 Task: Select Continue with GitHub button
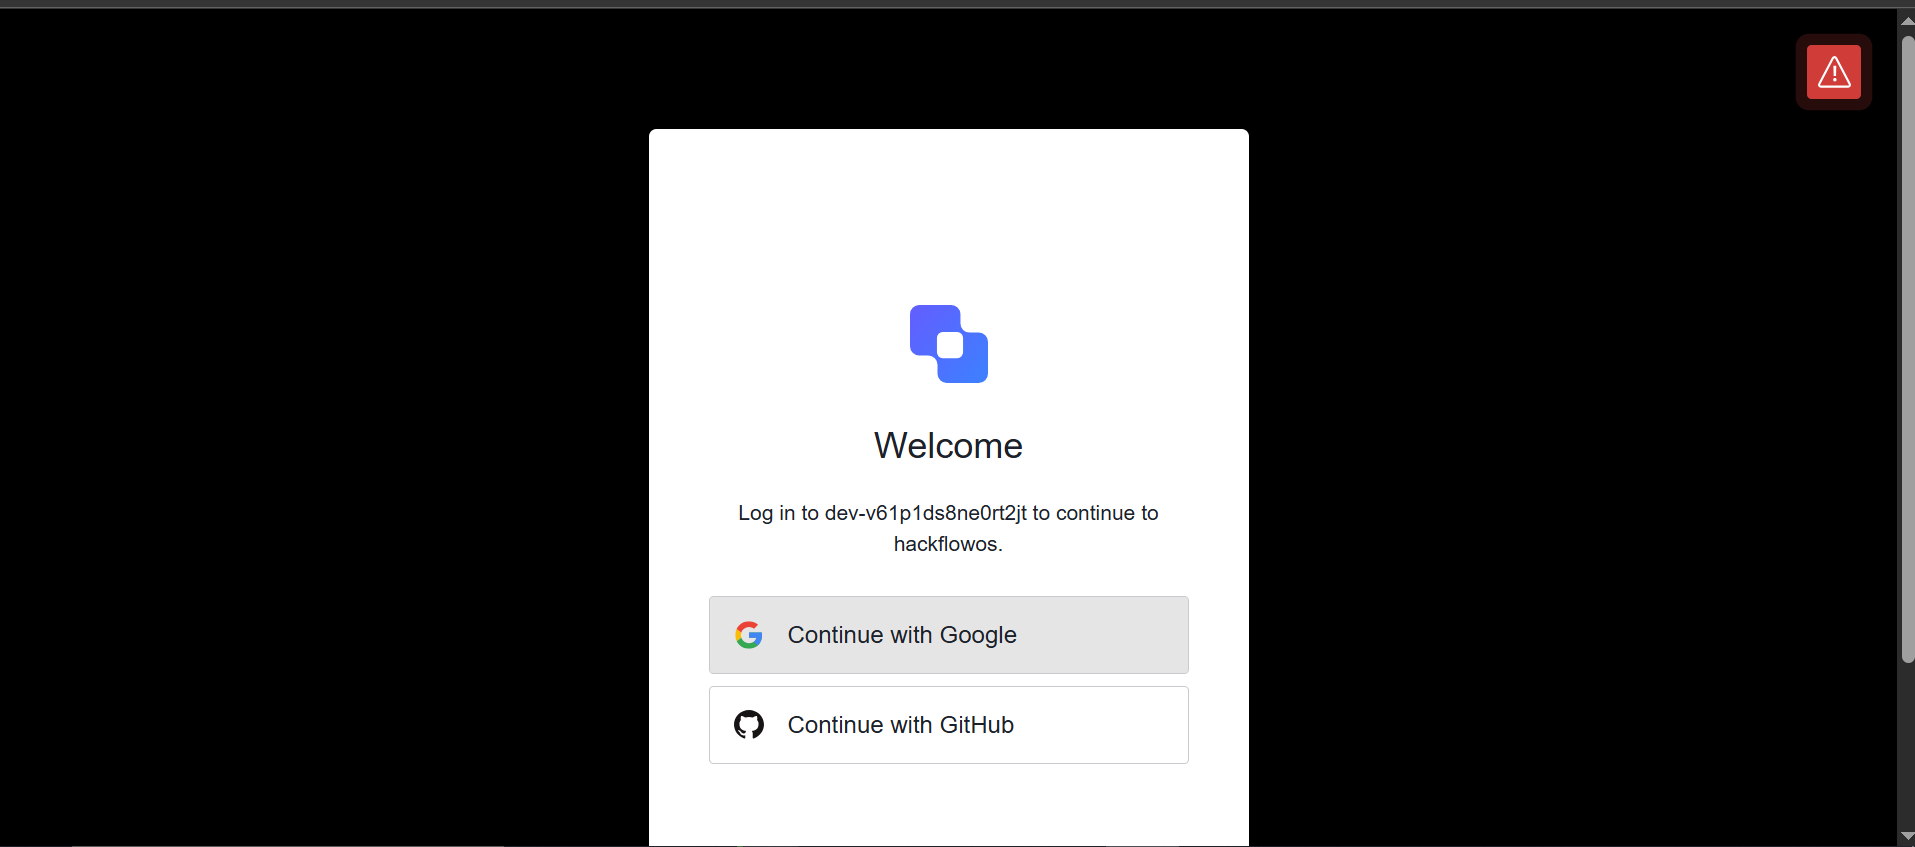tap(948, 725)
